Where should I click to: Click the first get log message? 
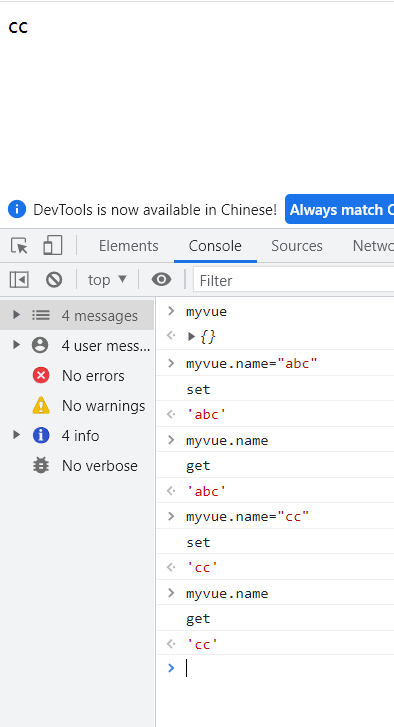click(198, 466)
